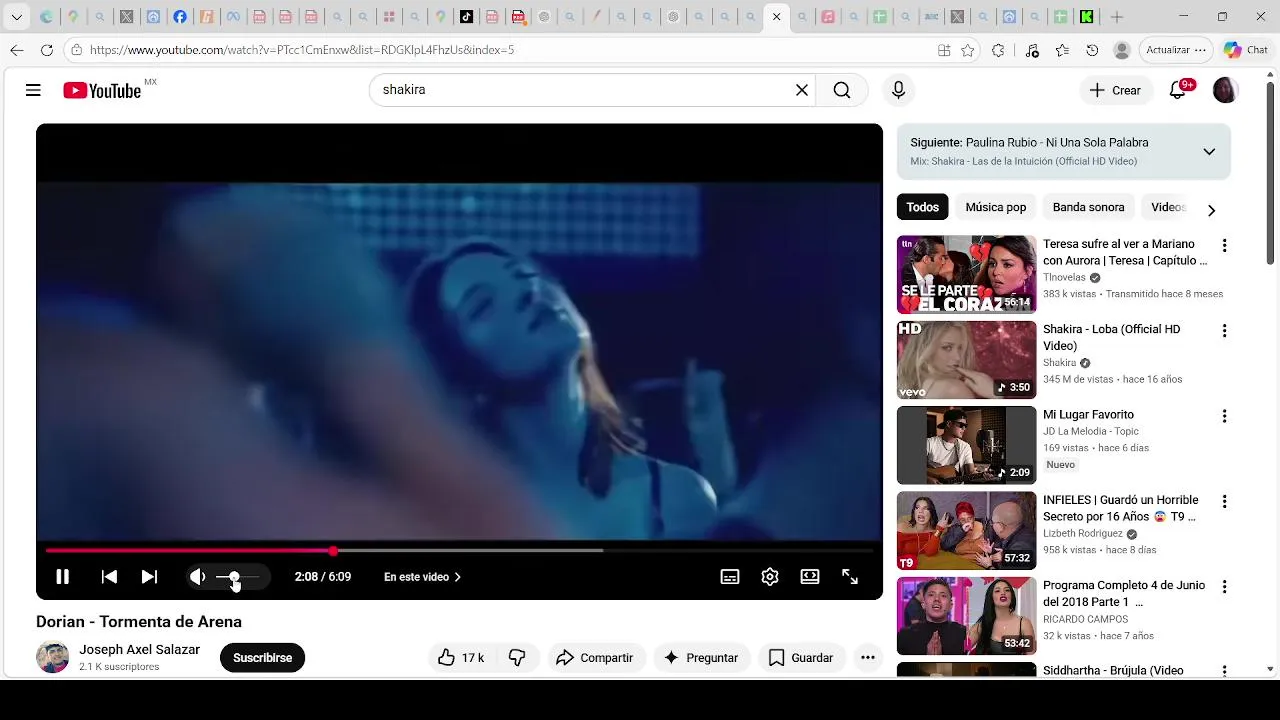1280x720 pixels.
Task: Click the browser address bar URL
Action: [x=301, y=50]
